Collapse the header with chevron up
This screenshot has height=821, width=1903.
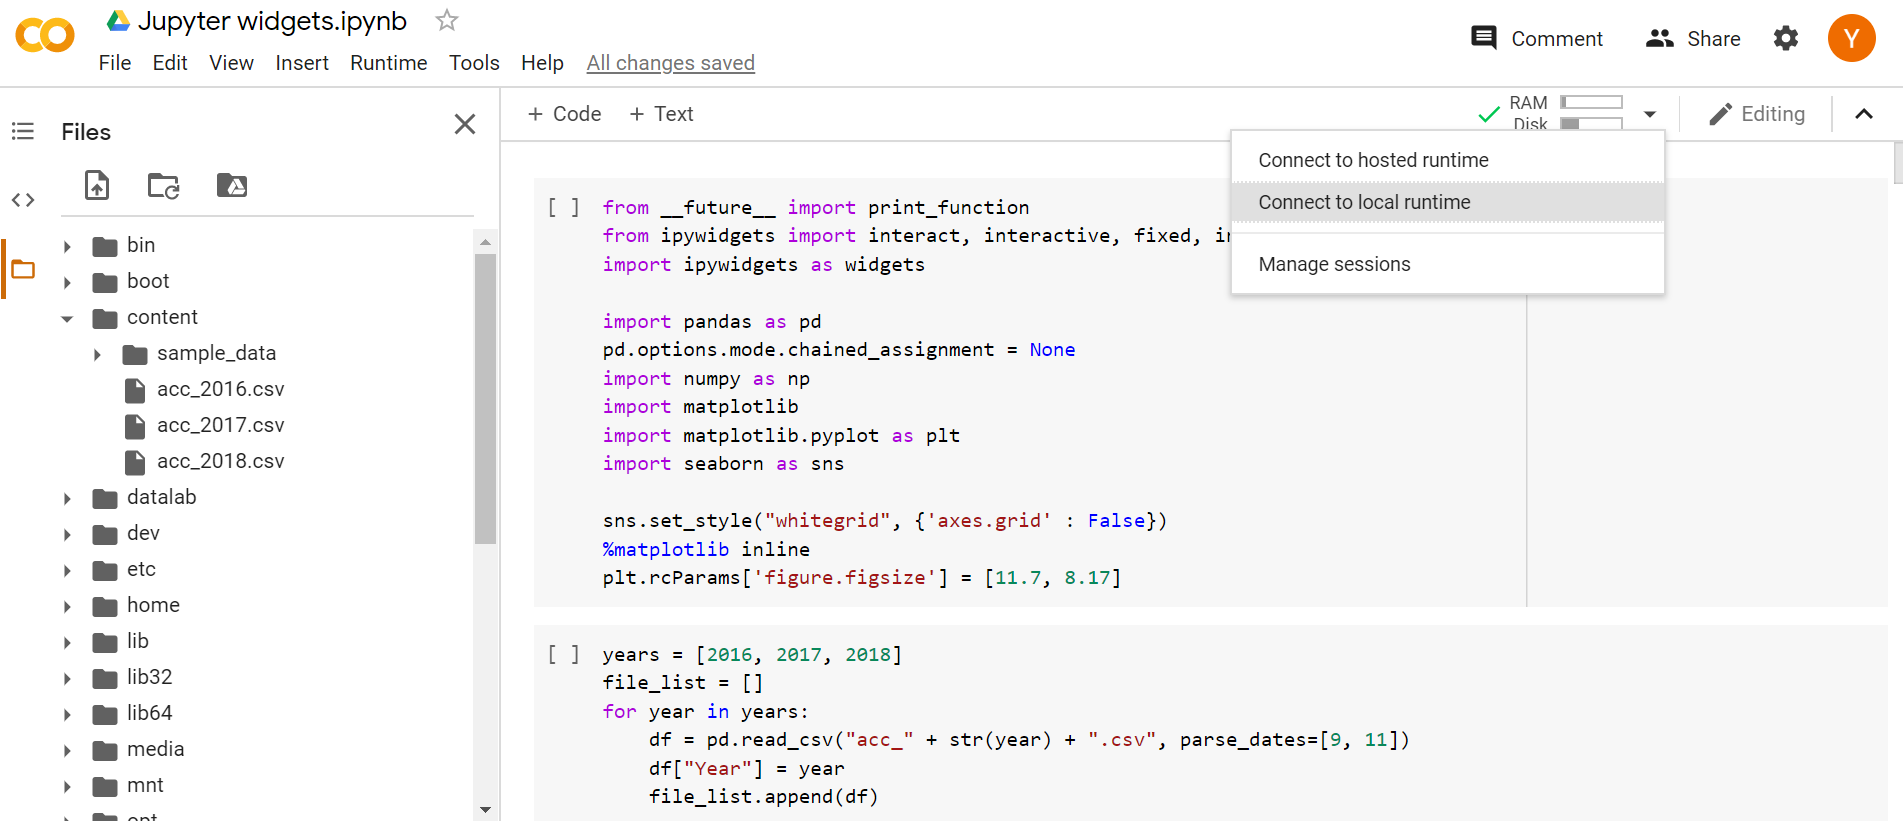pyautogui.click(x=1864, y=114)
